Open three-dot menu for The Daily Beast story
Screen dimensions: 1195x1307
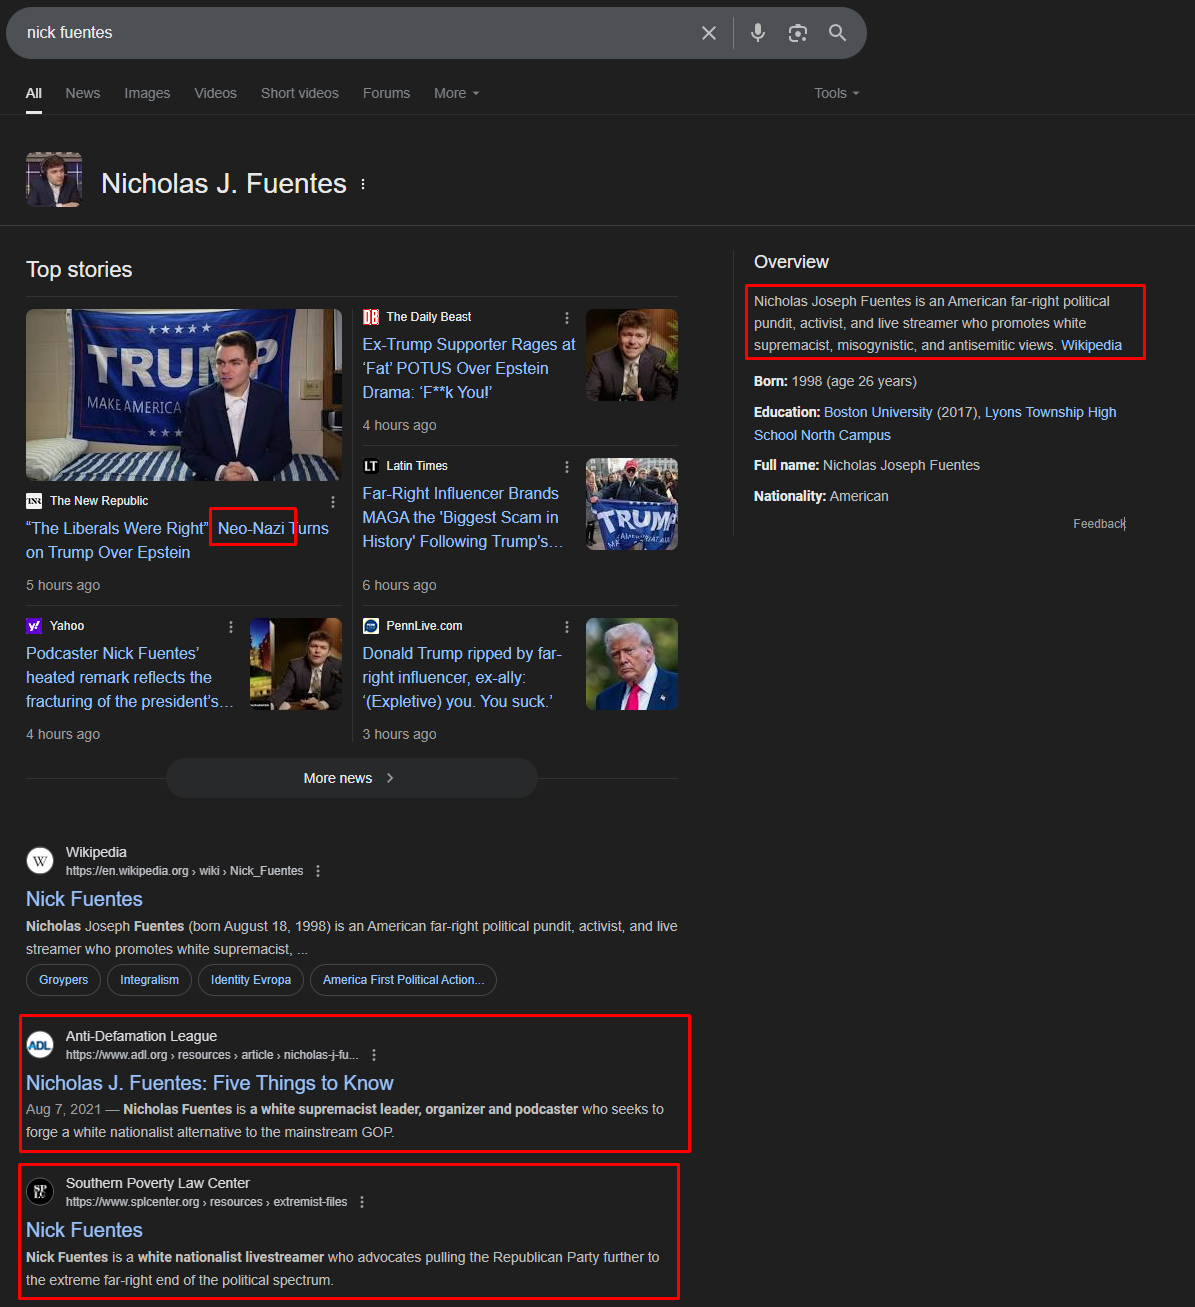point(567,317)
